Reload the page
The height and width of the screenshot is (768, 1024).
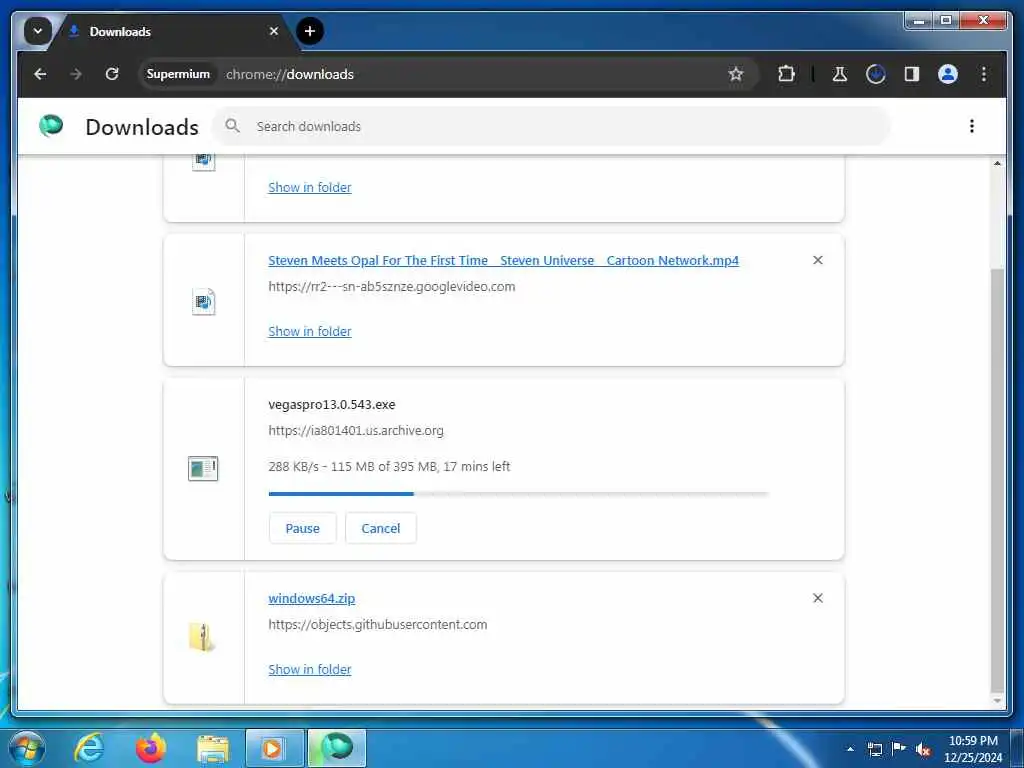click(112, 74)
